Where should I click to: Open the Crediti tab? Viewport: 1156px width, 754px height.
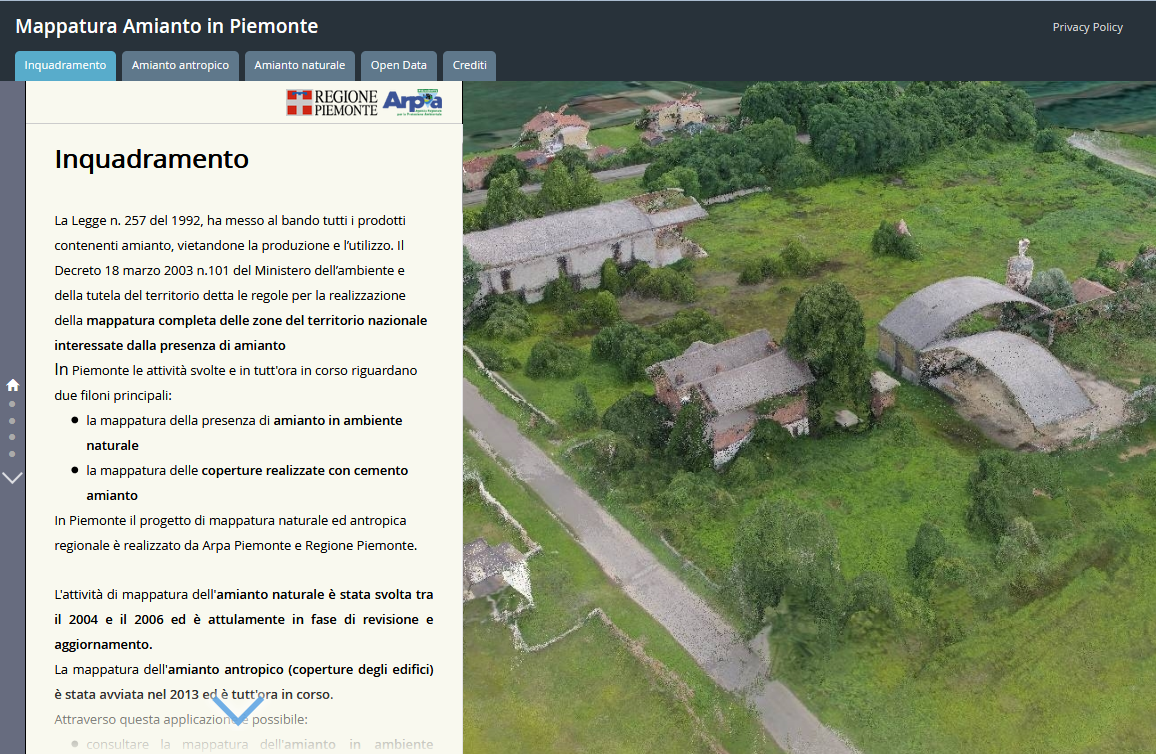tap(470, 66)
